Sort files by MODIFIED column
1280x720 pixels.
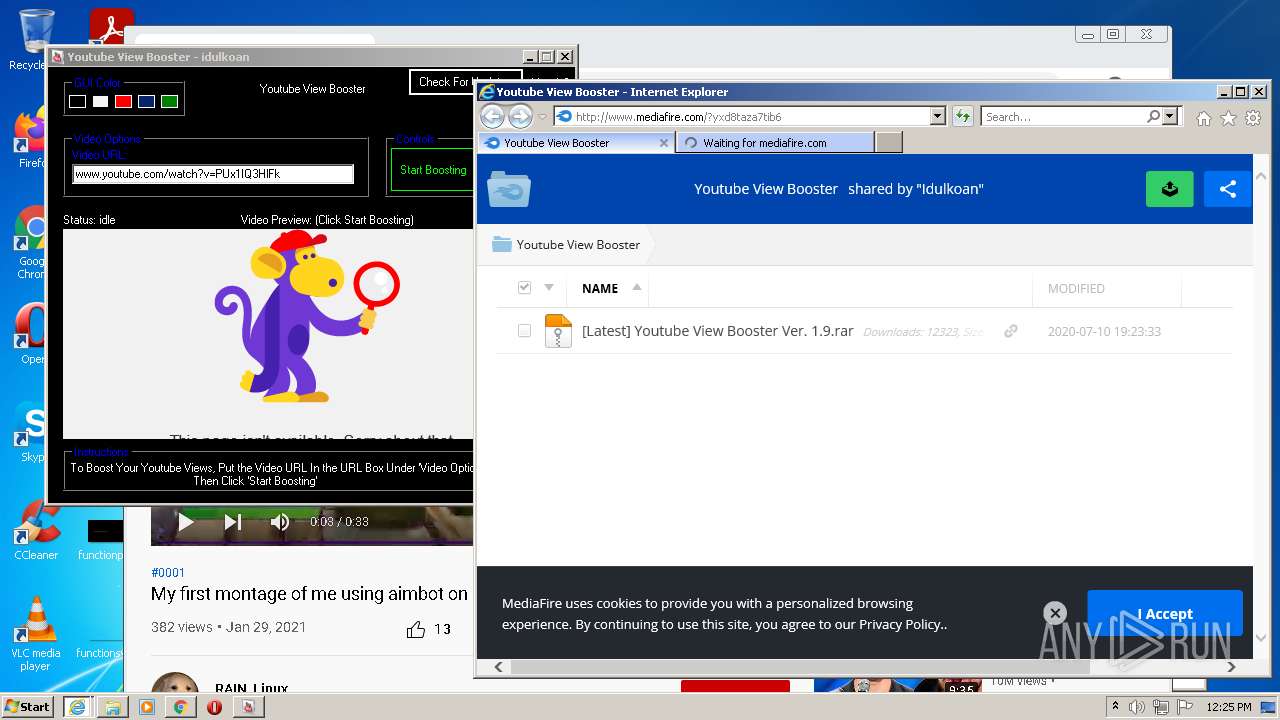(1076, 288)
